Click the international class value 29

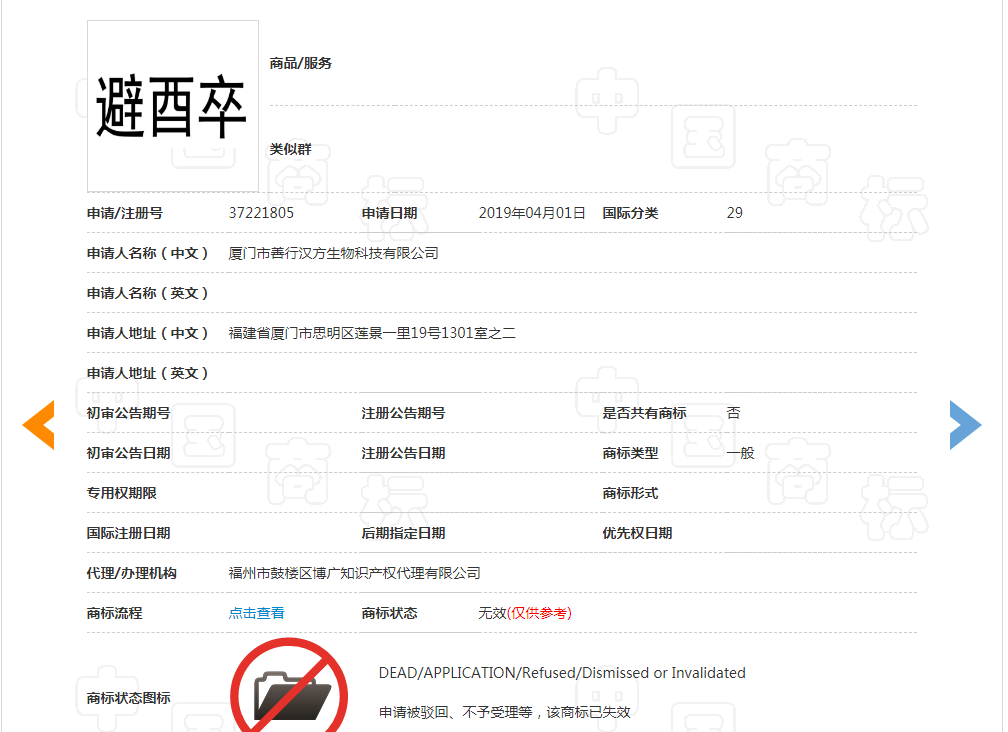pyautogui.click(x=734, y=213)
